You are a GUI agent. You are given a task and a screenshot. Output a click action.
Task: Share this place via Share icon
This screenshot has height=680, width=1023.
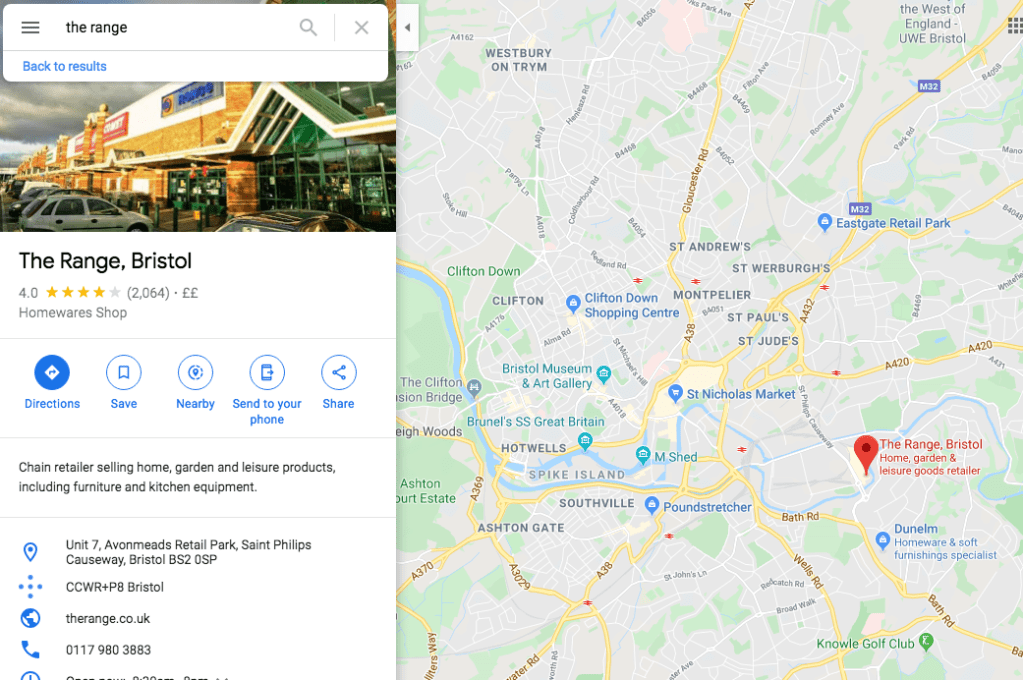coord(339,373)
